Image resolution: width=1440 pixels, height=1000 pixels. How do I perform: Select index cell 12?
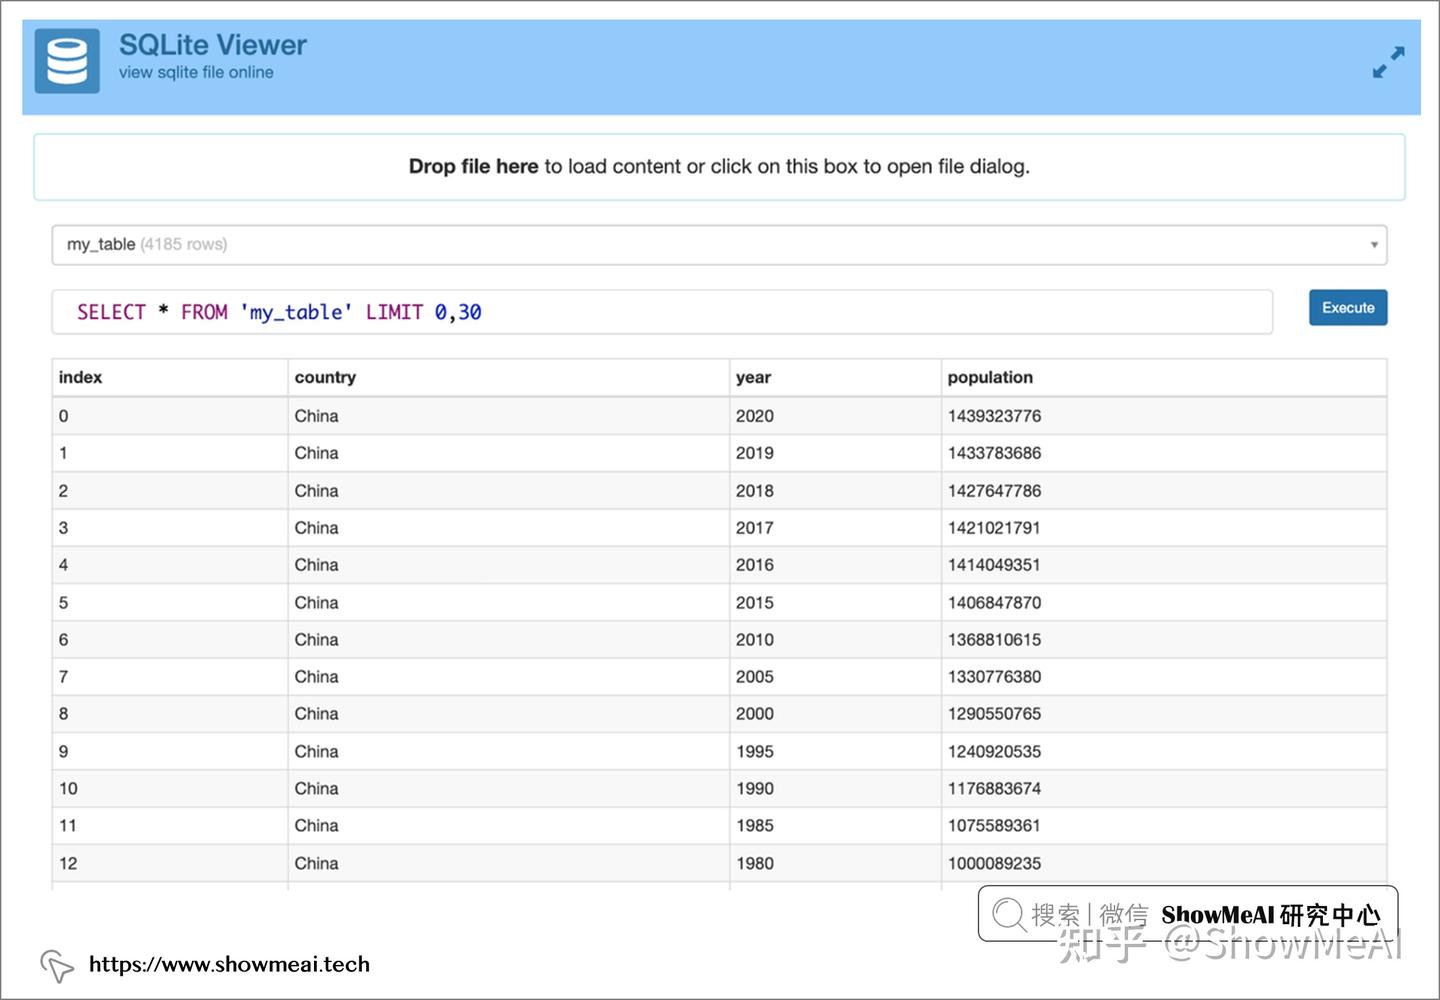[x=170, y=864]
